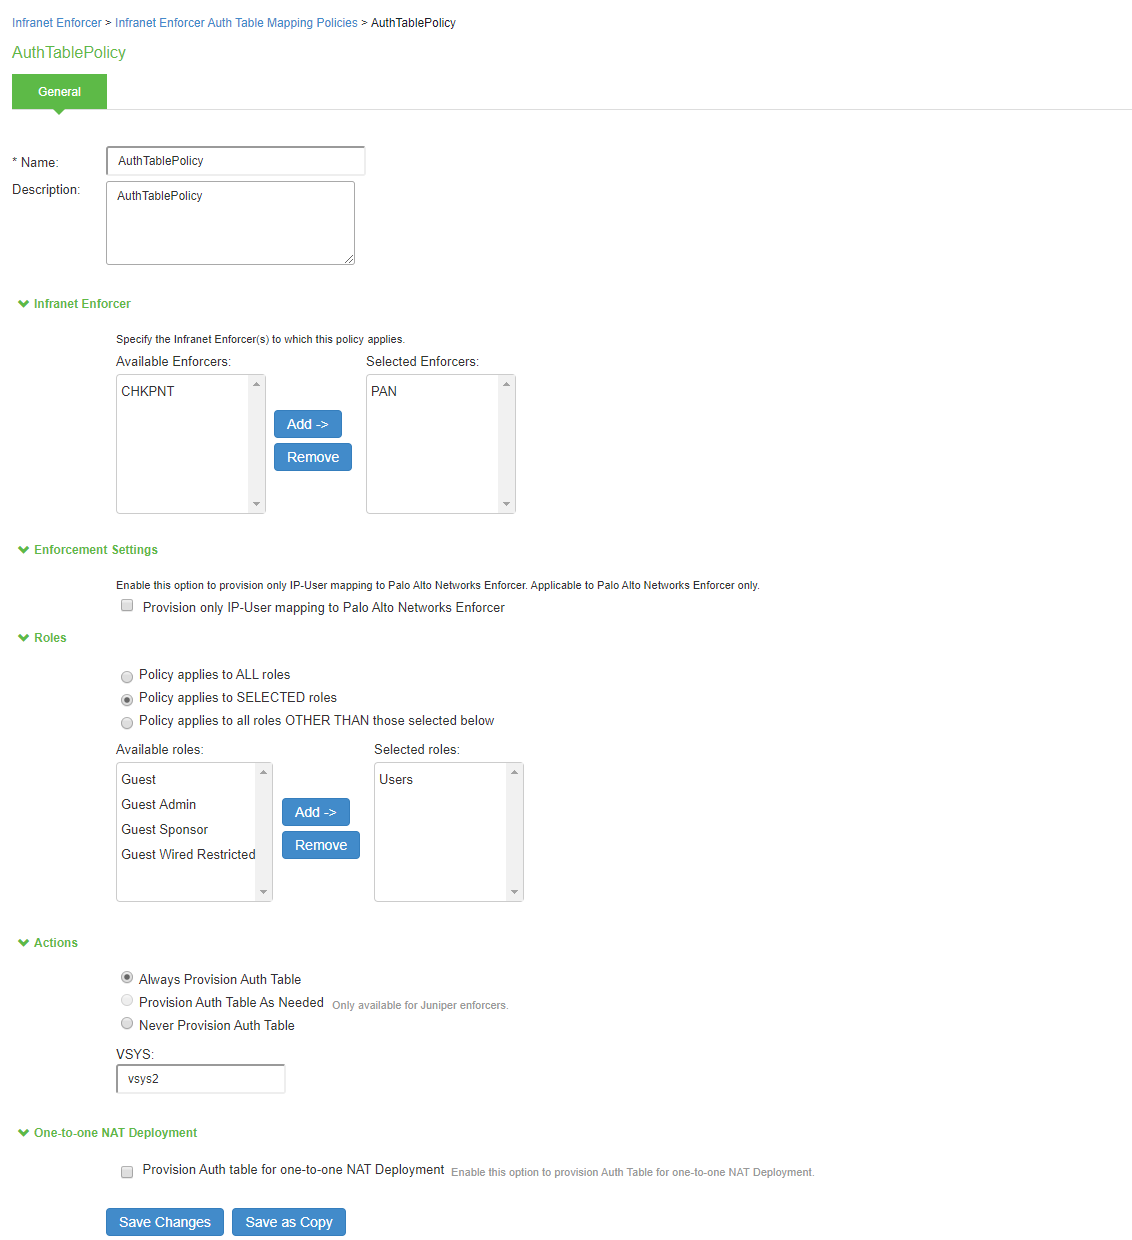Select Policy applies to SELECTED roles
The height and width of the screenshot is (1240, 1132).
click(x=127, y=700)
